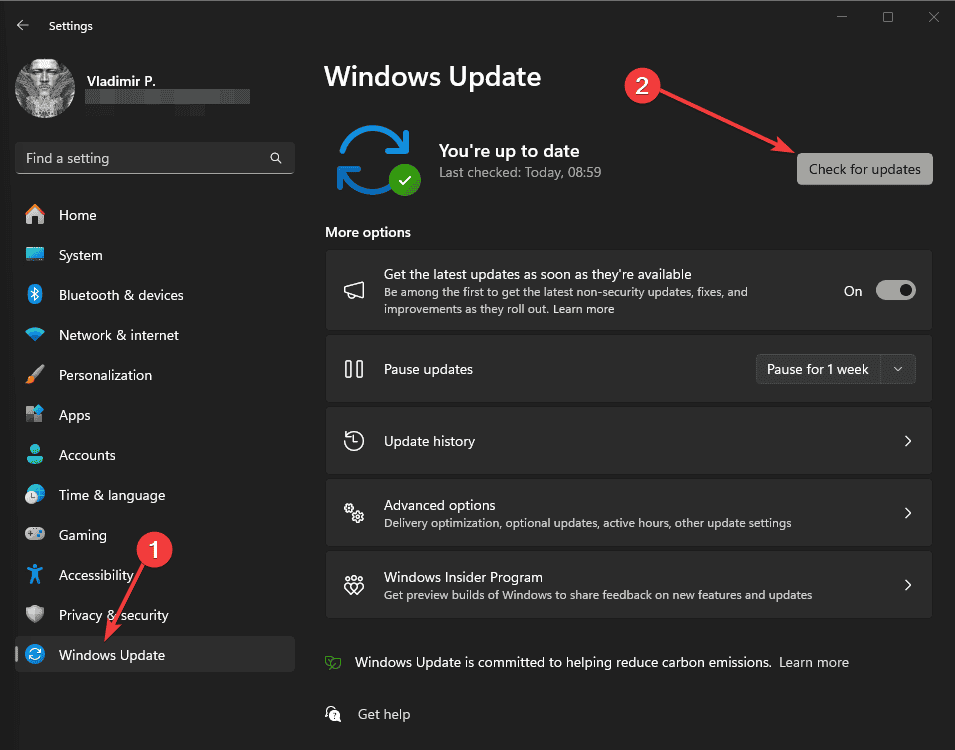Click the "You're up to date" status text

click(509, 150)
